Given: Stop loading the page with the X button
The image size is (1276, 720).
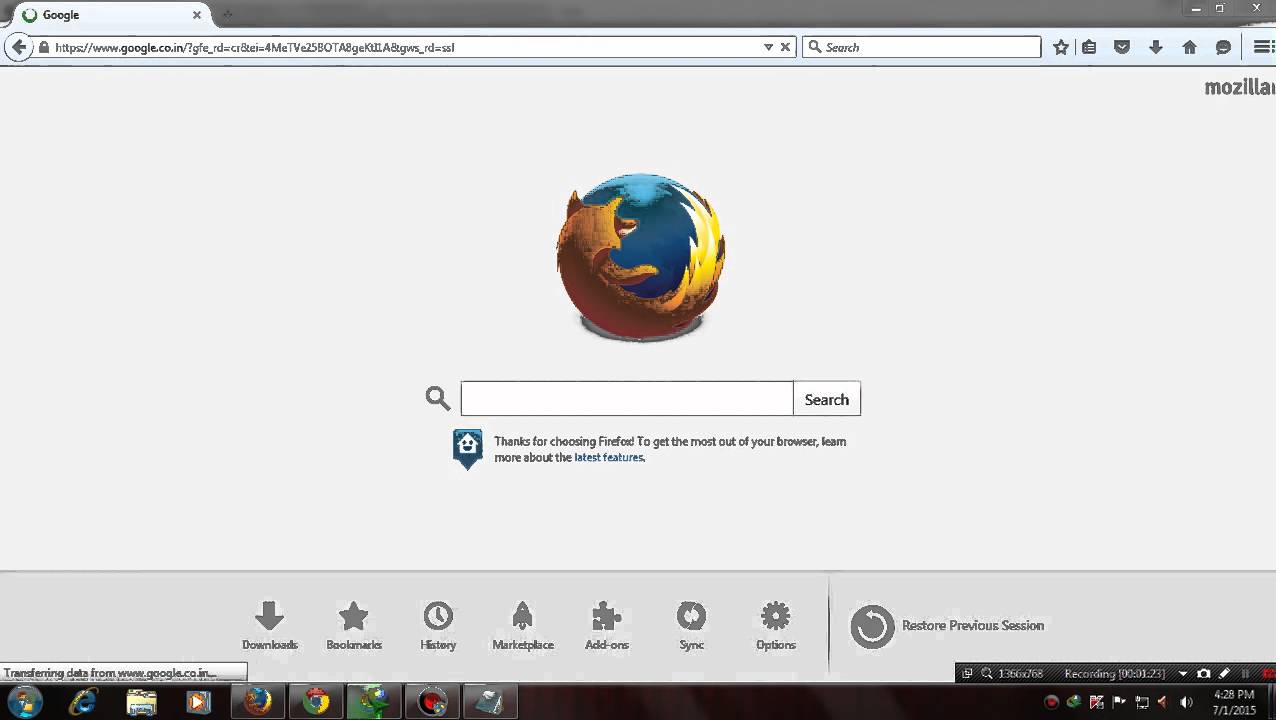Looking at the screenshot, I should pos(785,47).
